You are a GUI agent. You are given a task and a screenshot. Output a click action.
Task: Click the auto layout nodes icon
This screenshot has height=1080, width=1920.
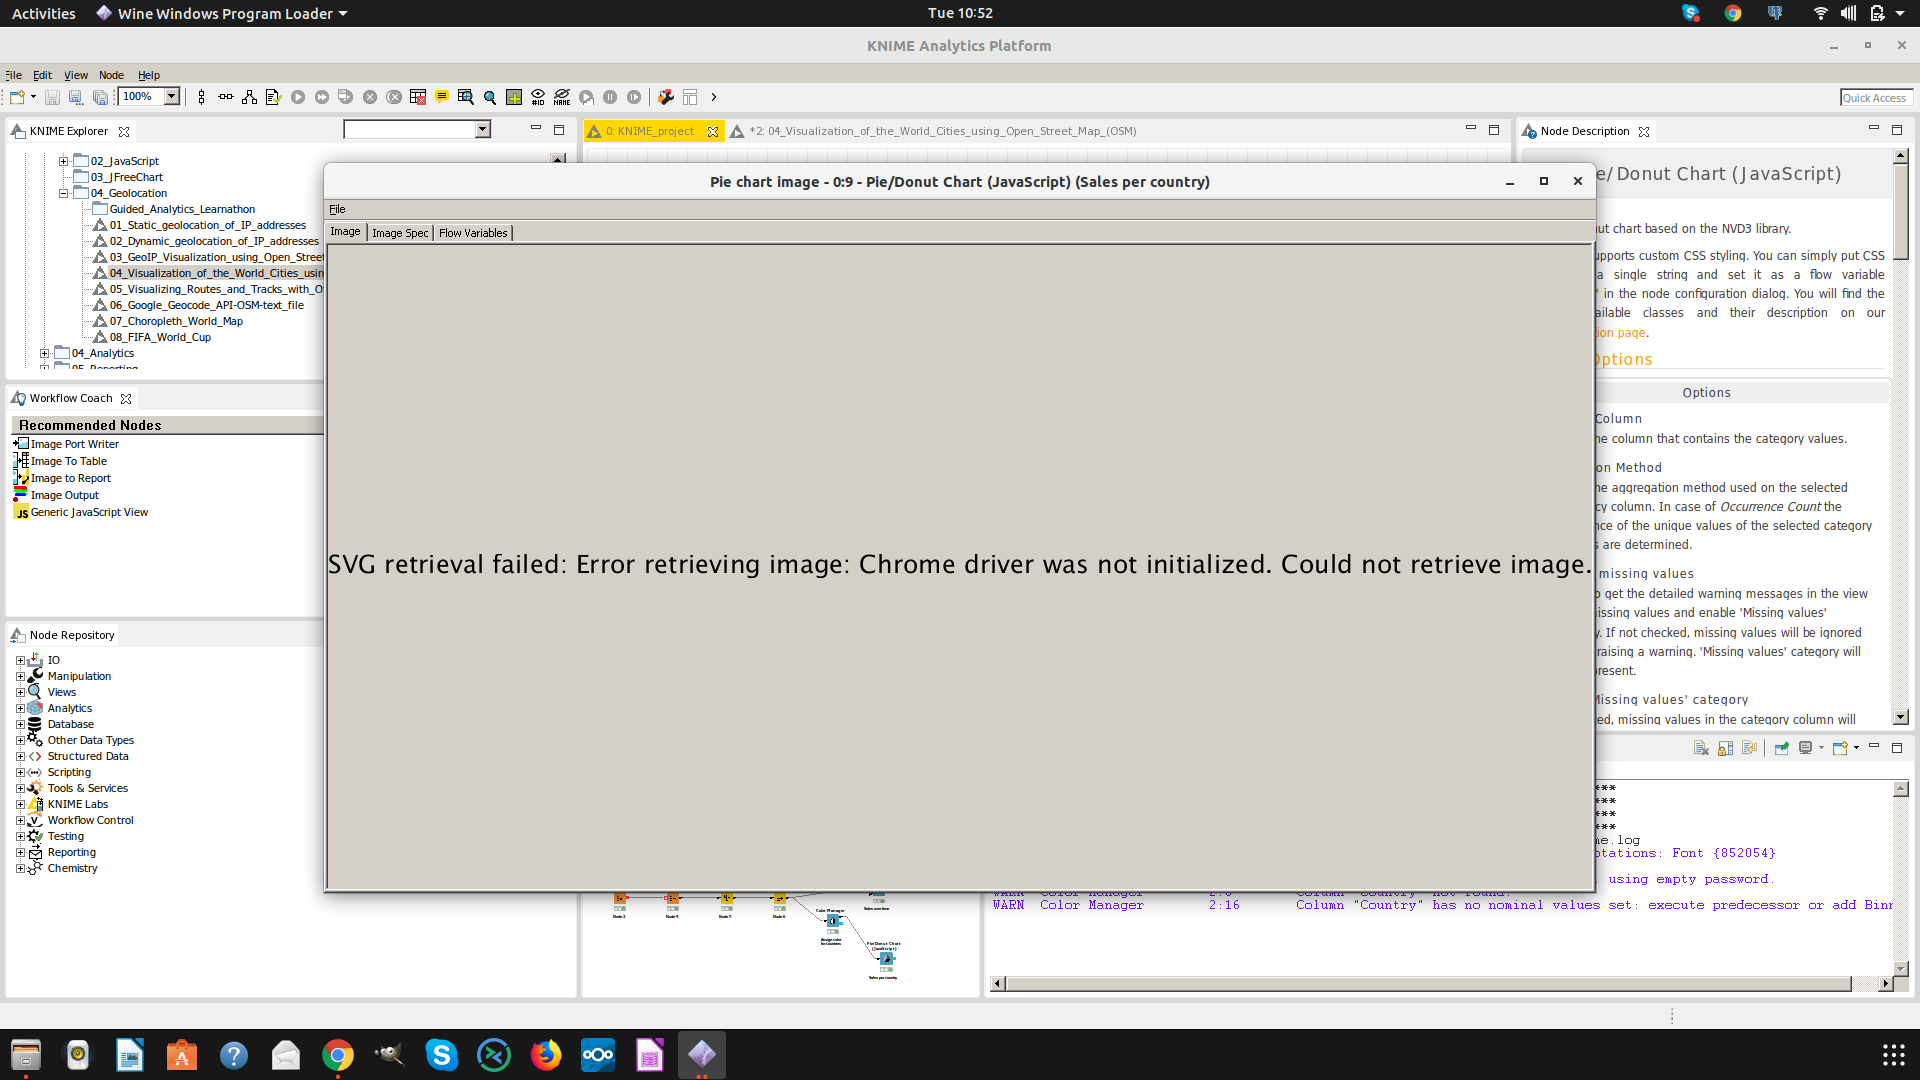[x=250, y=97]
